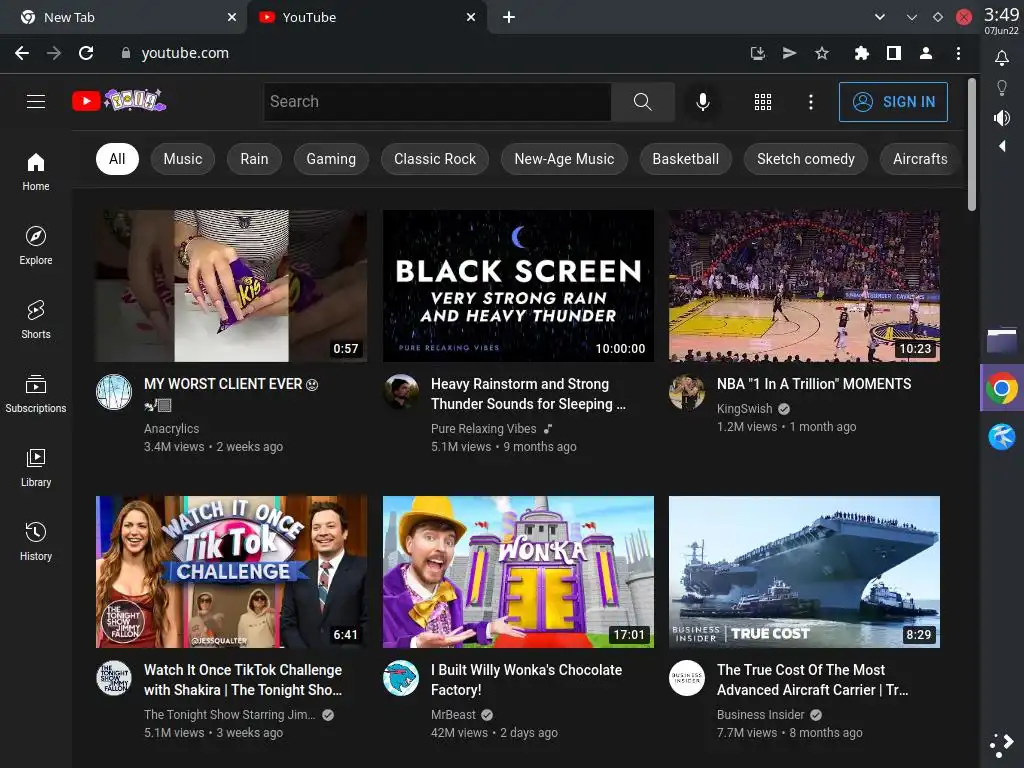Image resolution: width=1024 pixels, height=768 pixels.
Task: Open tab search dropdown arrow
Action: (x=880, y=17)
